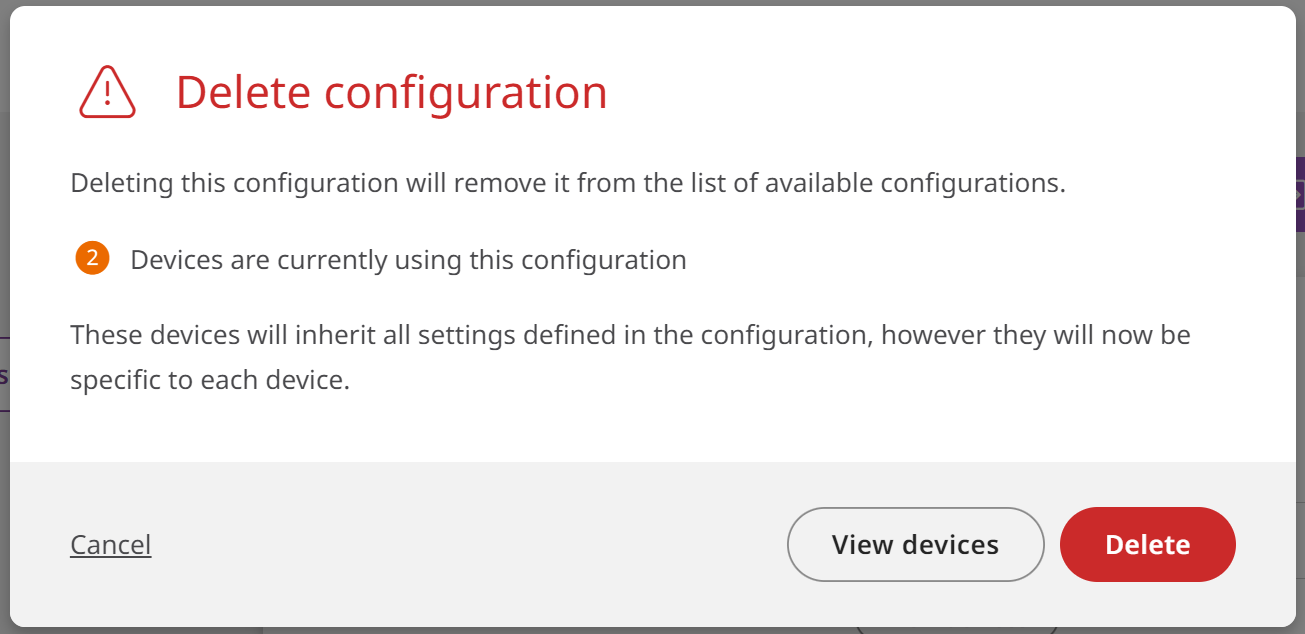Click the word "Devices" beside the orange badge
Image resolution: width=1305 pixels, height=634 pixels.
[176, 260]
